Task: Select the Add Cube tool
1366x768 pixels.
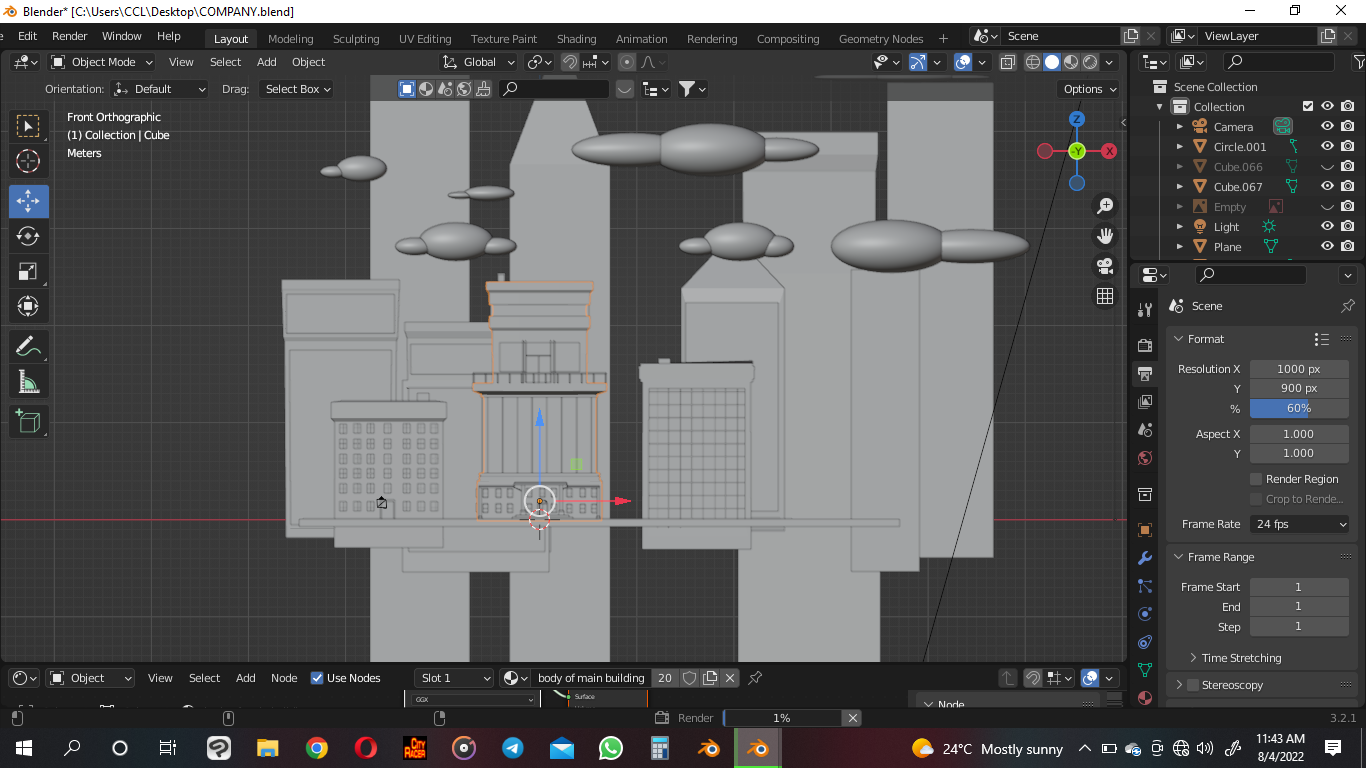Action: [28, 422]
